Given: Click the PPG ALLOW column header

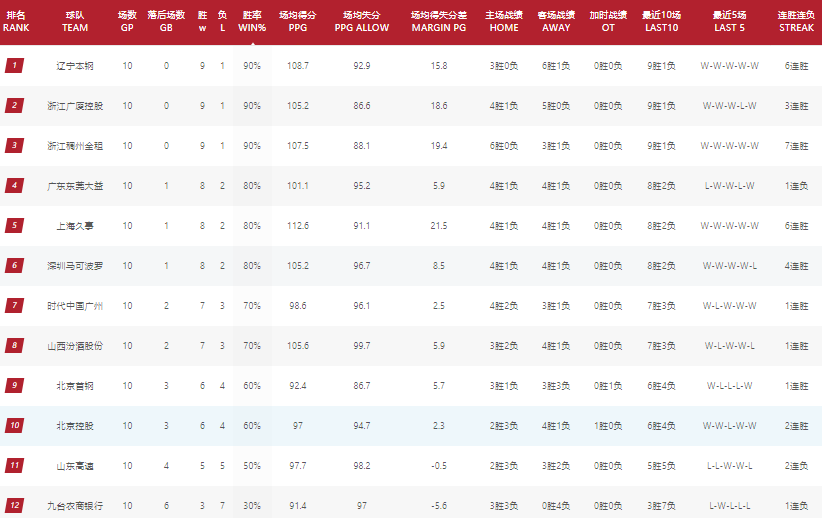Looking at the screenshot, I should pos(362,21).
